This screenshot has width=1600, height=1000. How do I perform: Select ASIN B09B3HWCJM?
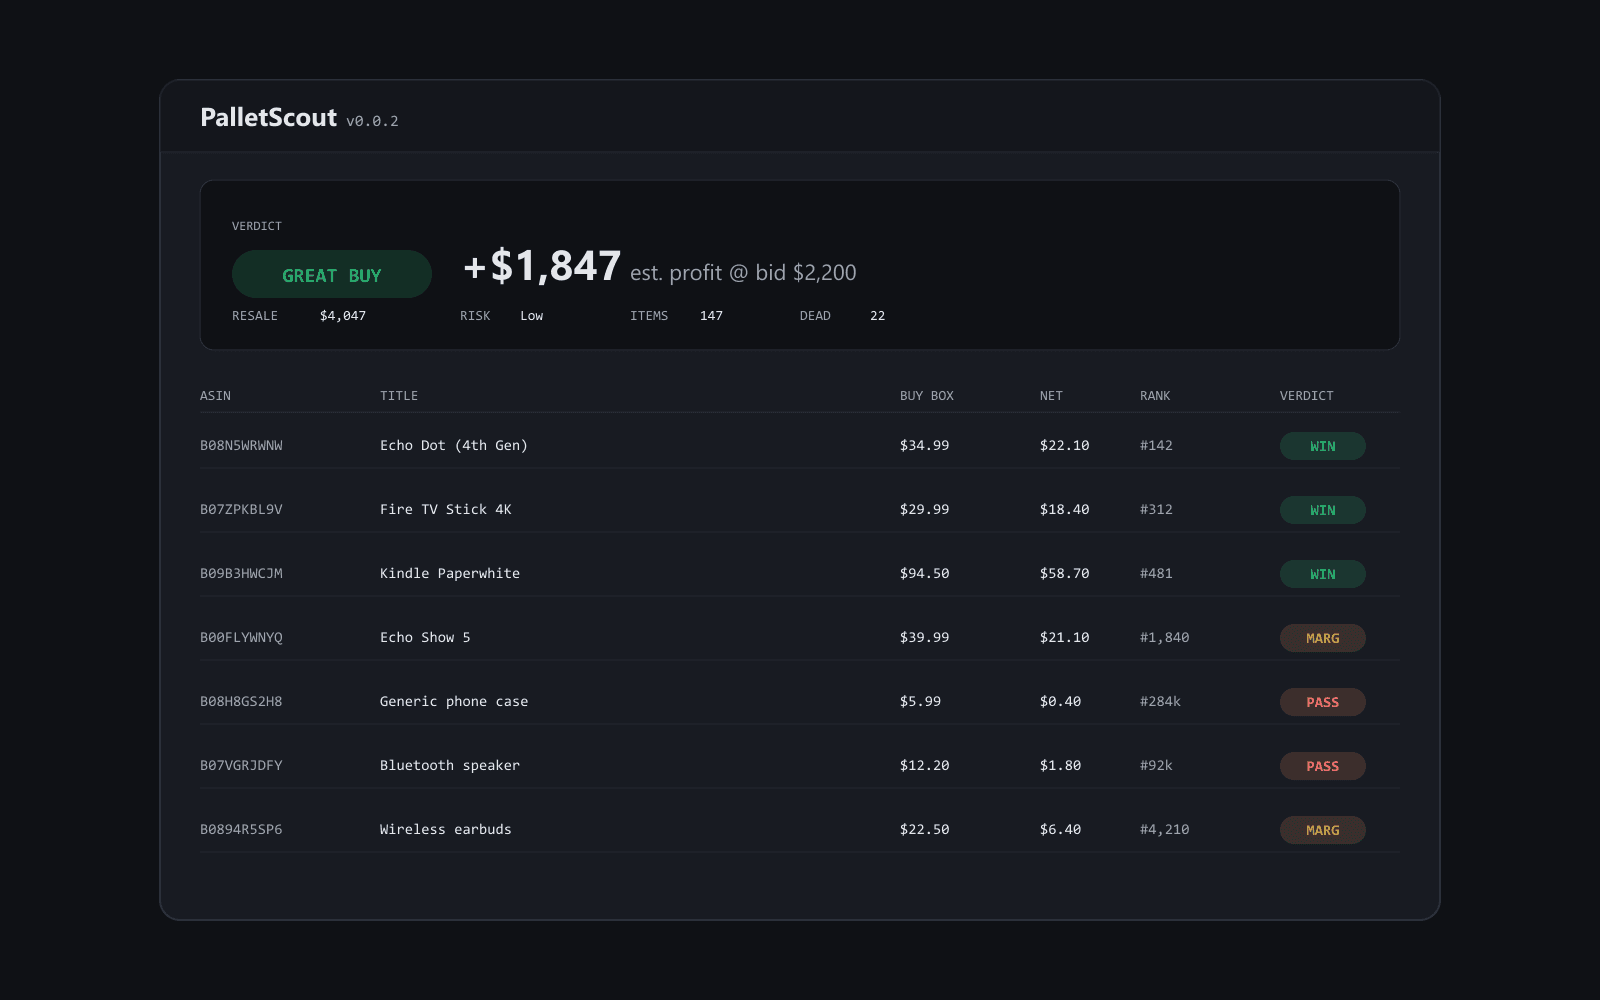[x=241, y=574]
